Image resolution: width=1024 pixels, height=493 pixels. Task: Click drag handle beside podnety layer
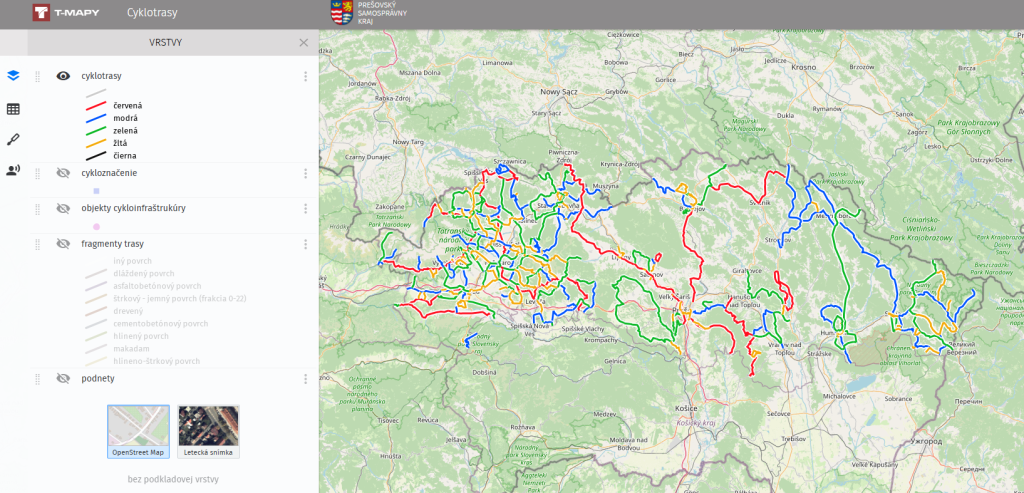click(38, 378)
